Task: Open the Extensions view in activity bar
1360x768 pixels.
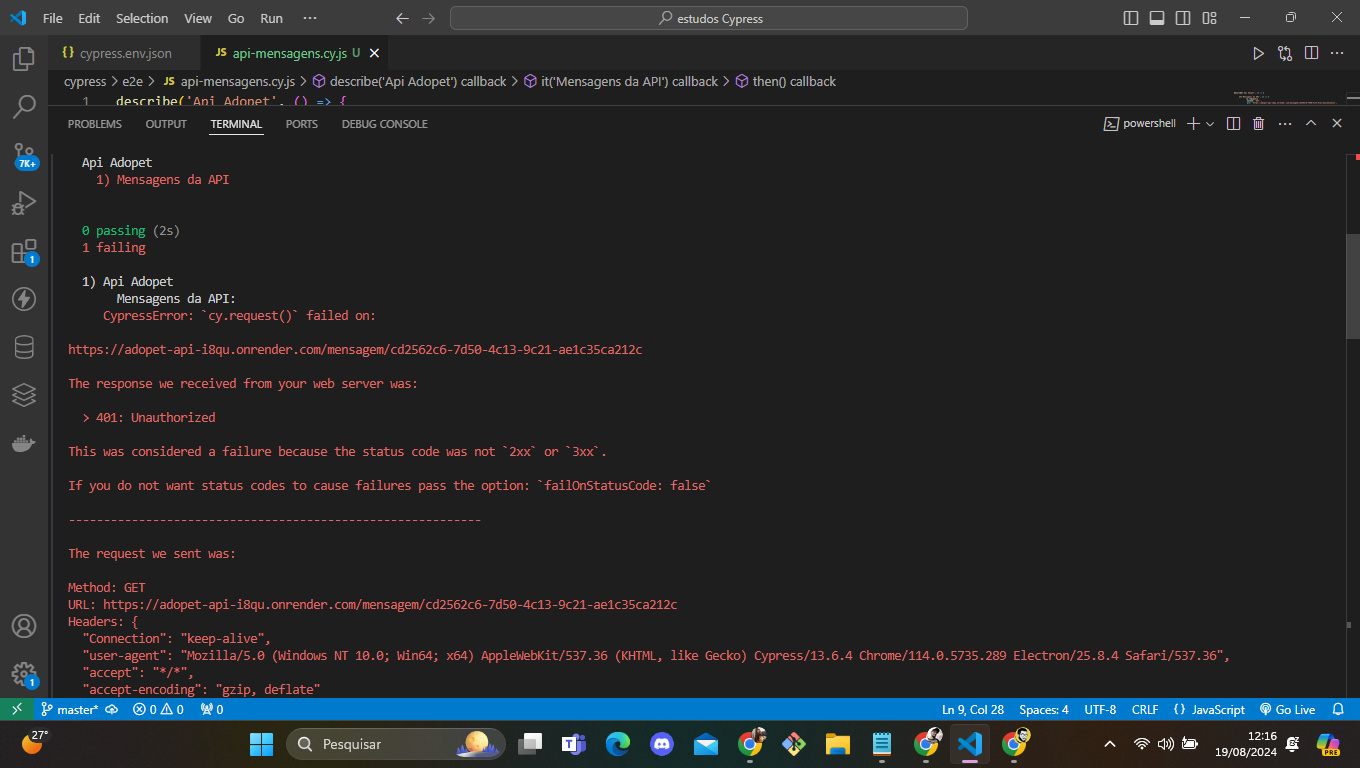Action: pyautogui.click(x=24, y=251)
